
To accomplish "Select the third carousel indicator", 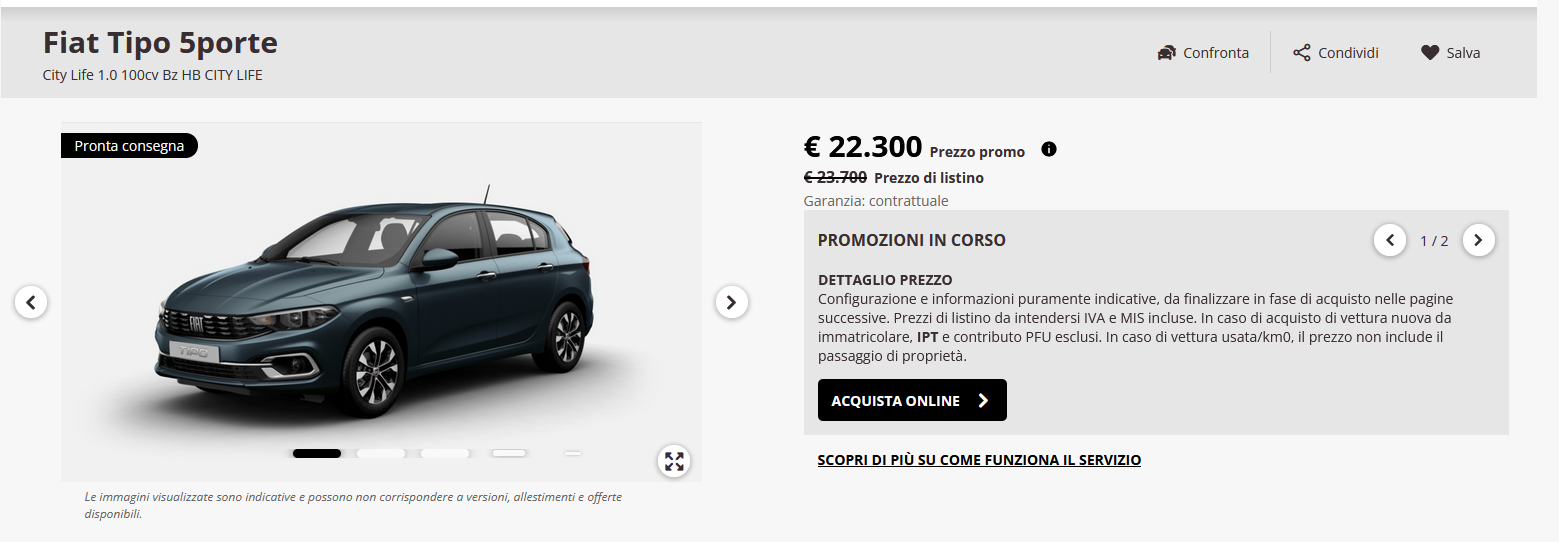I will 445,453.
